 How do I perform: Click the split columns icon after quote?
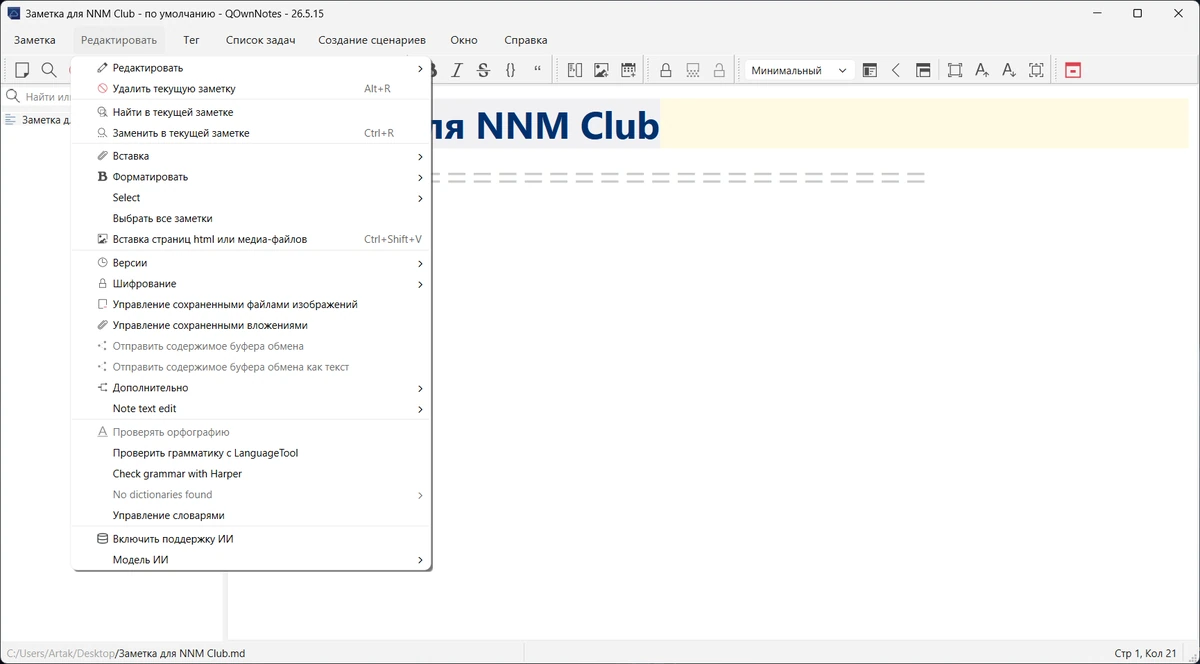click(574, 70)
